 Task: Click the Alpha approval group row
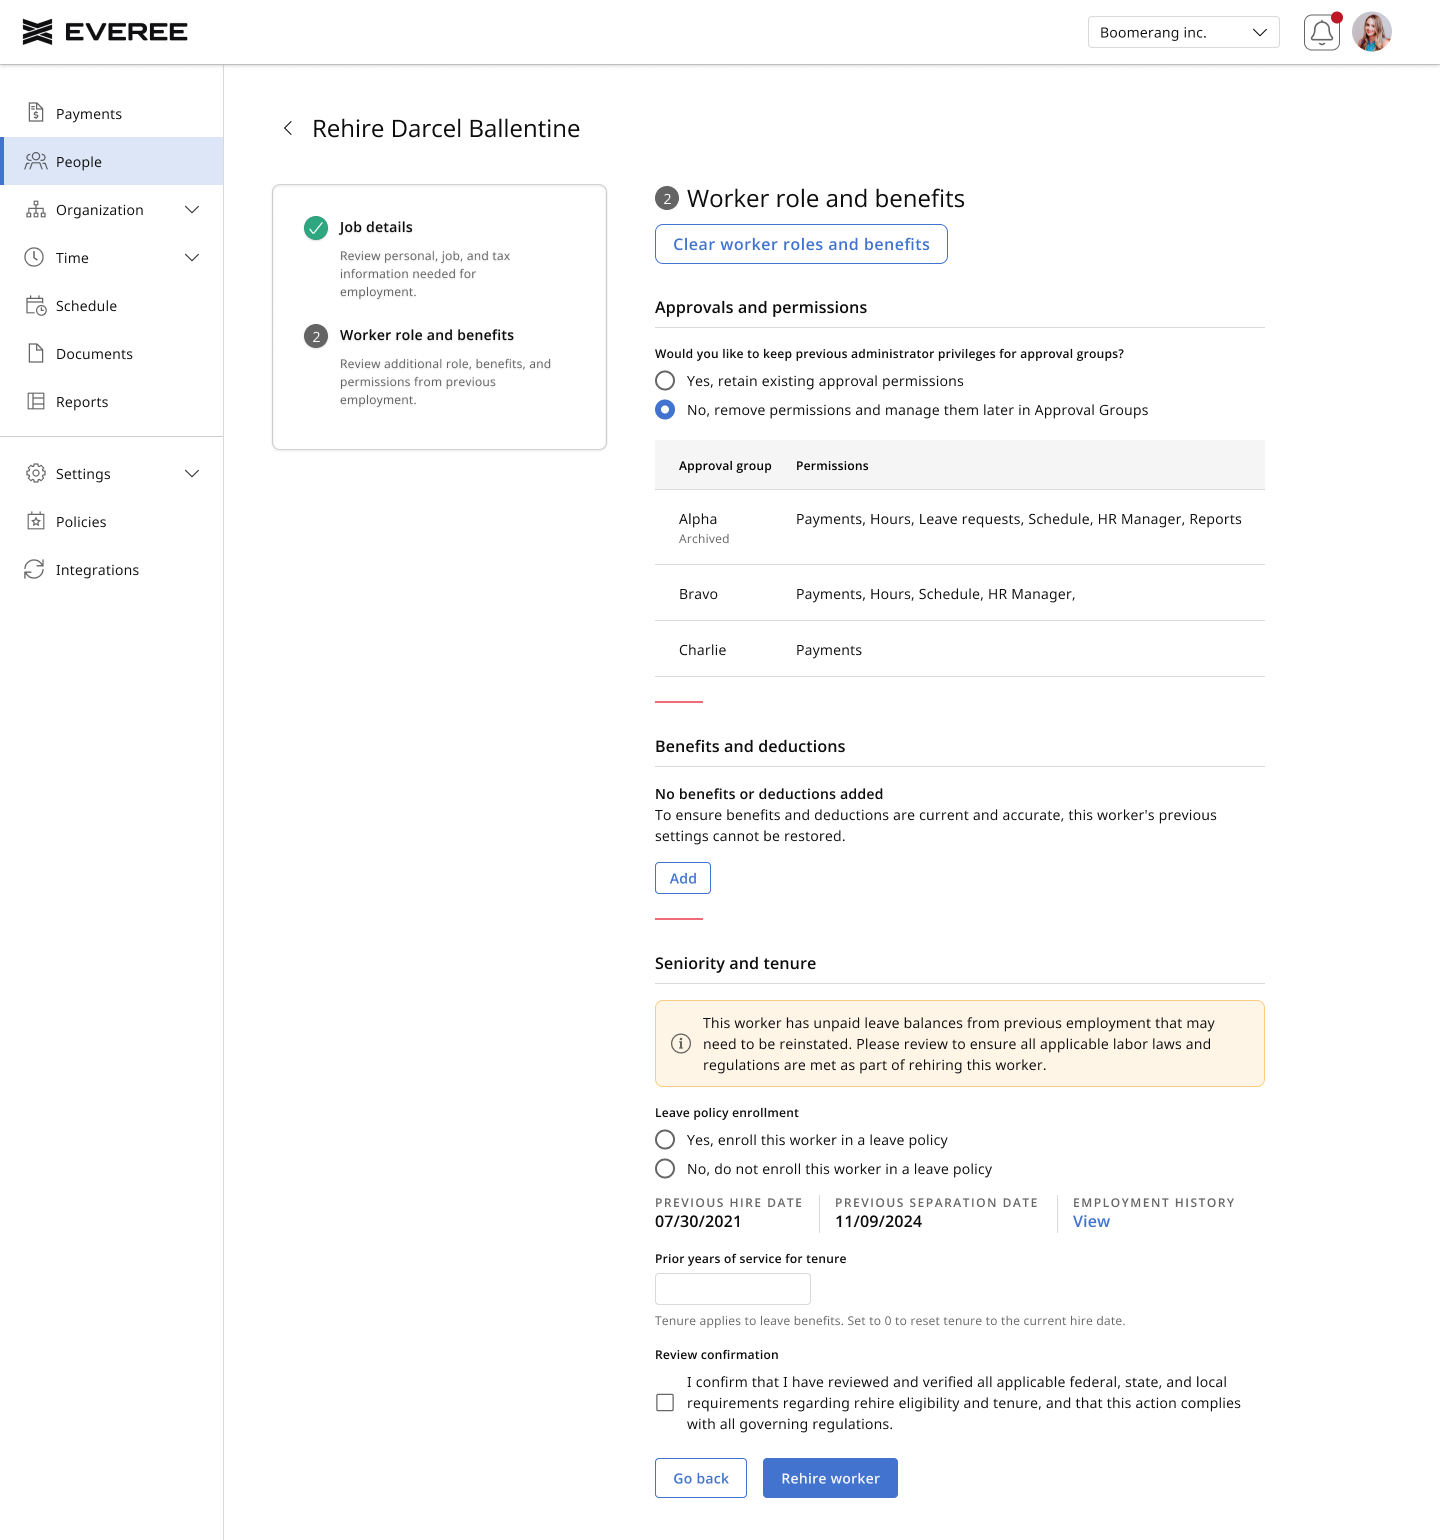[960, 527]
